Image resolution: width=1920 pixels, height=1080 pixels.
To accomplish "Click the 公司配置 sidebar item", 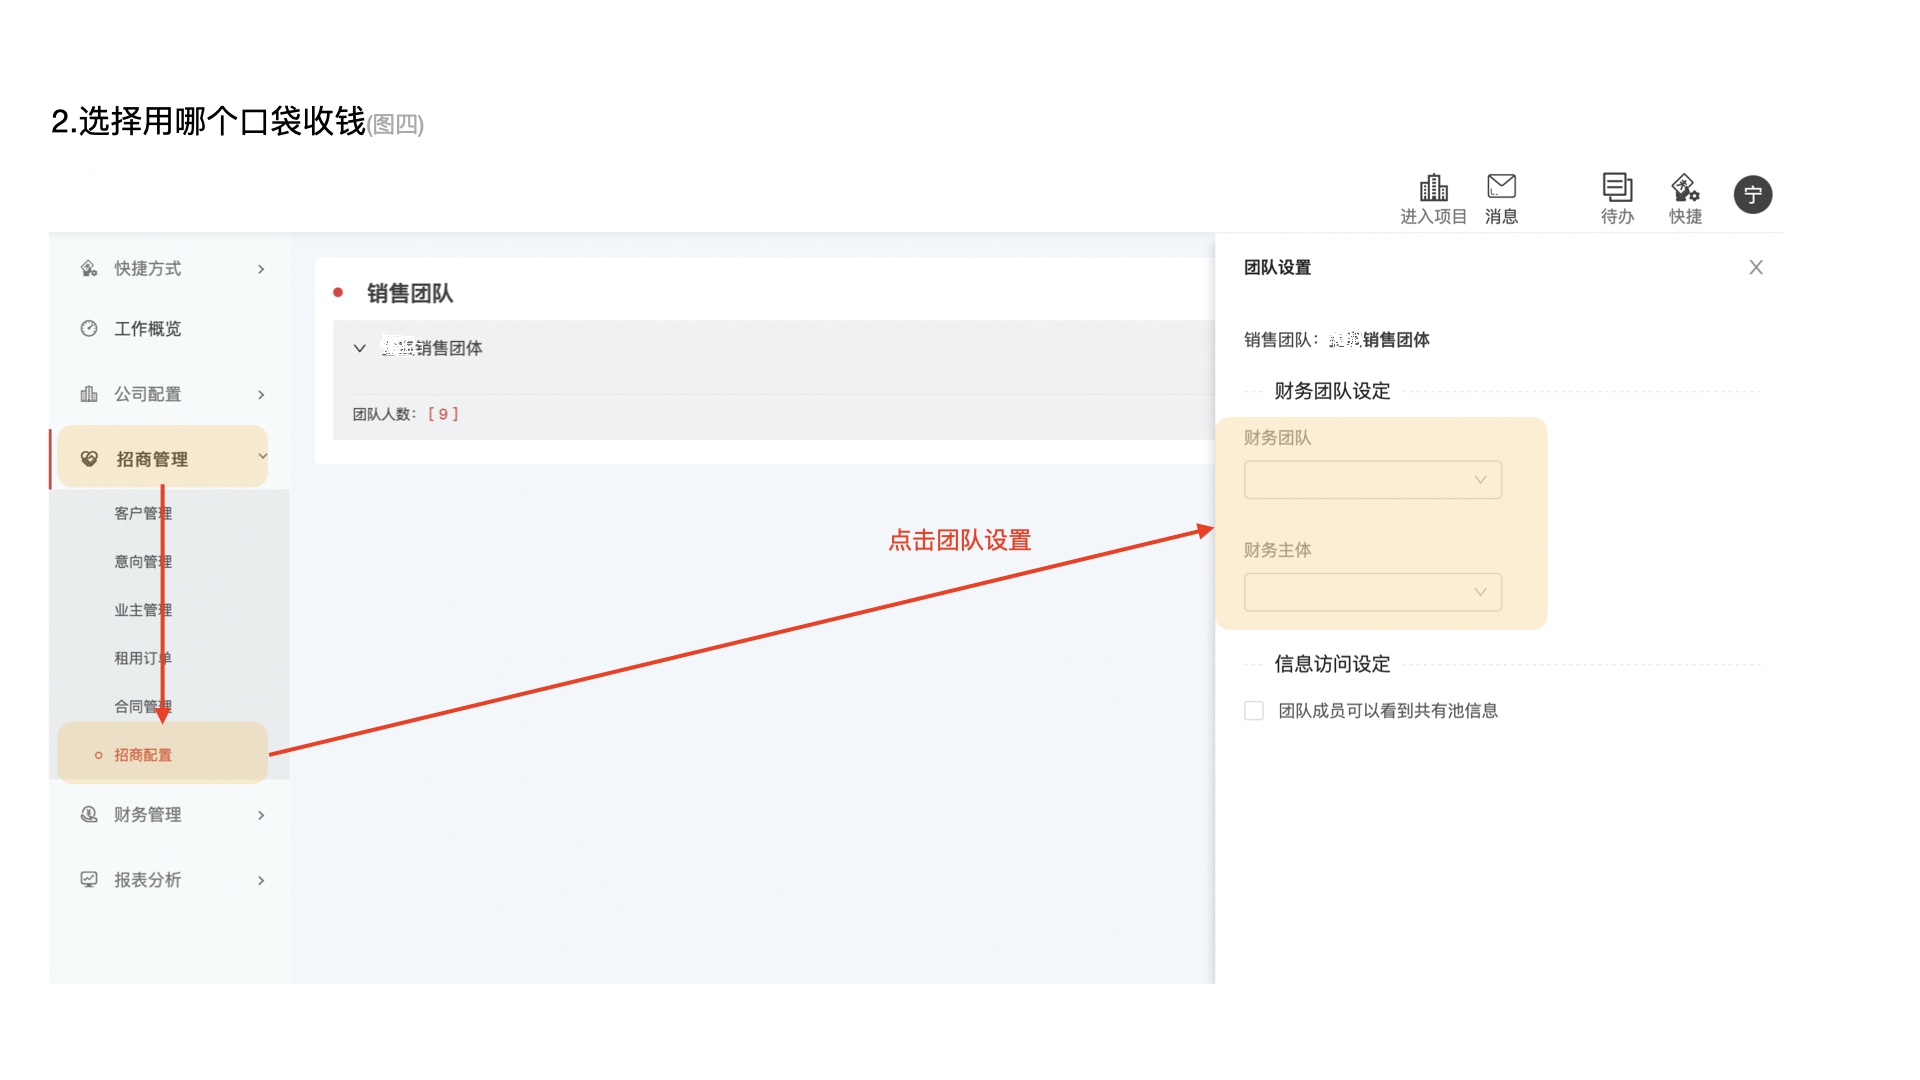I will pos(147,394).
